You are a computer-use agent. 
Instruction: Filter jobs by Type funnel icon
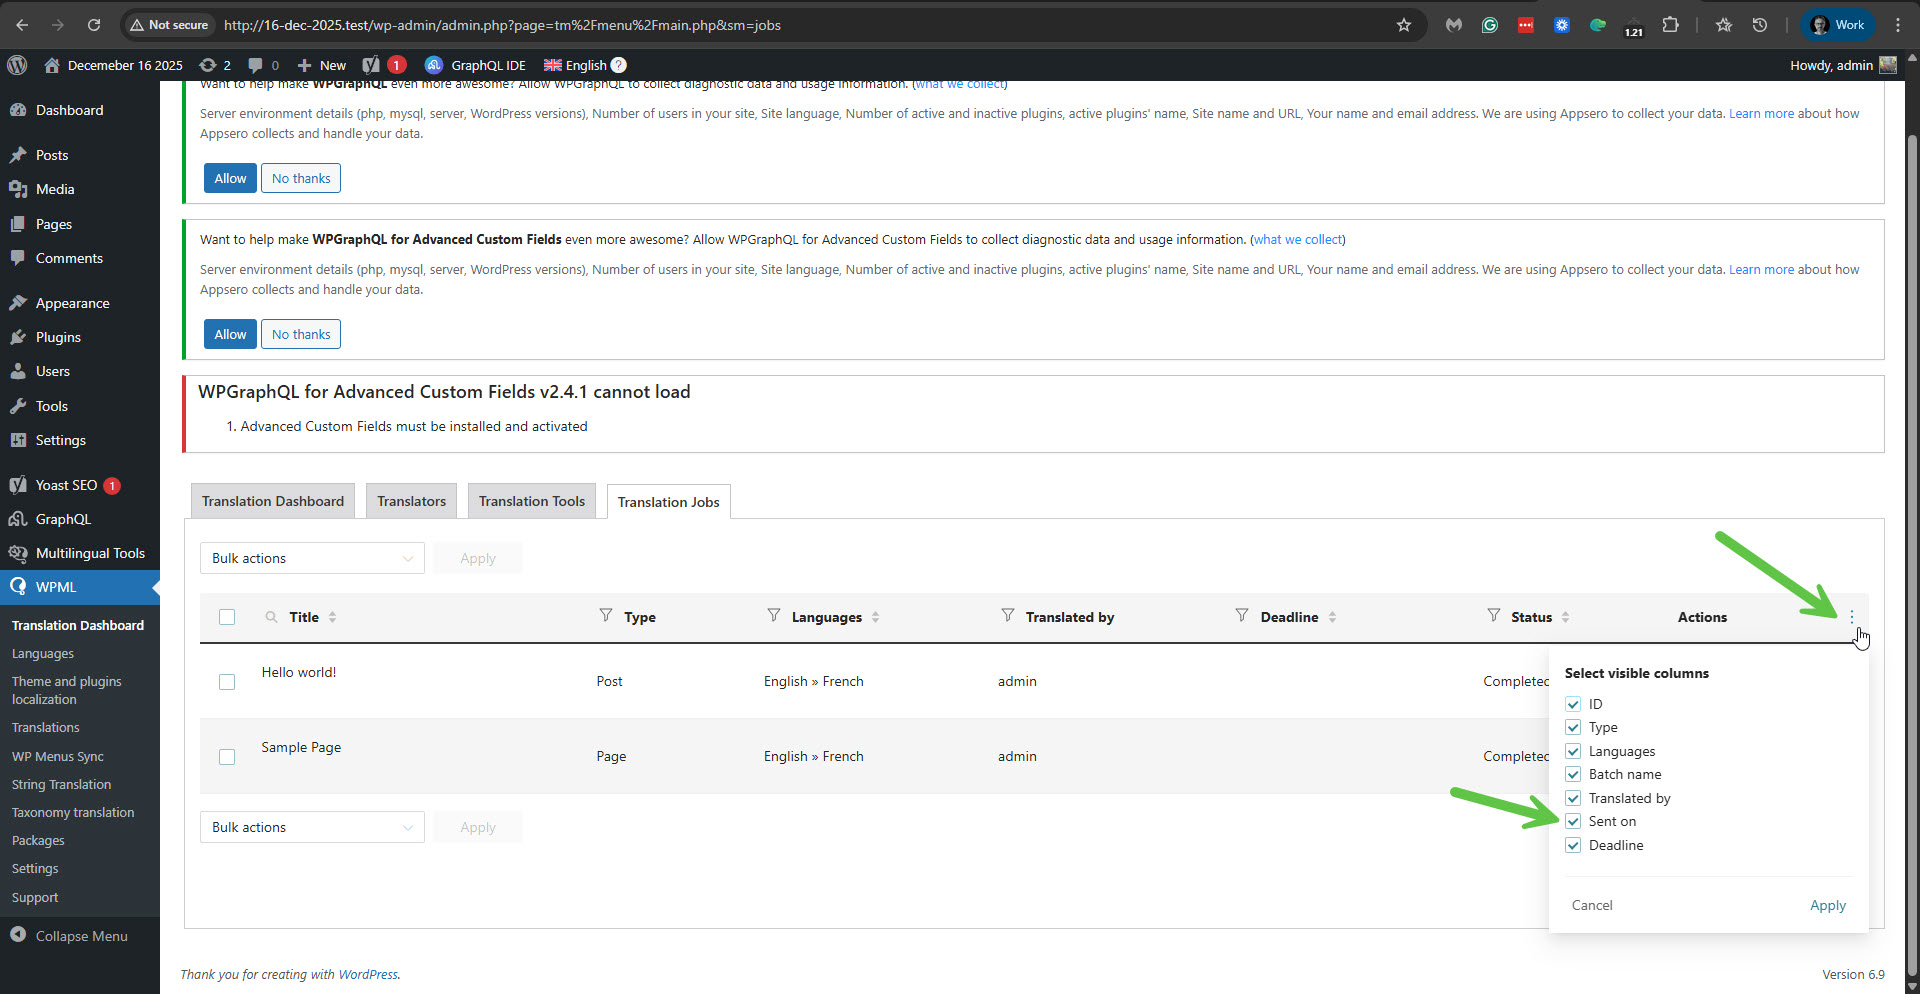[606, 615]
